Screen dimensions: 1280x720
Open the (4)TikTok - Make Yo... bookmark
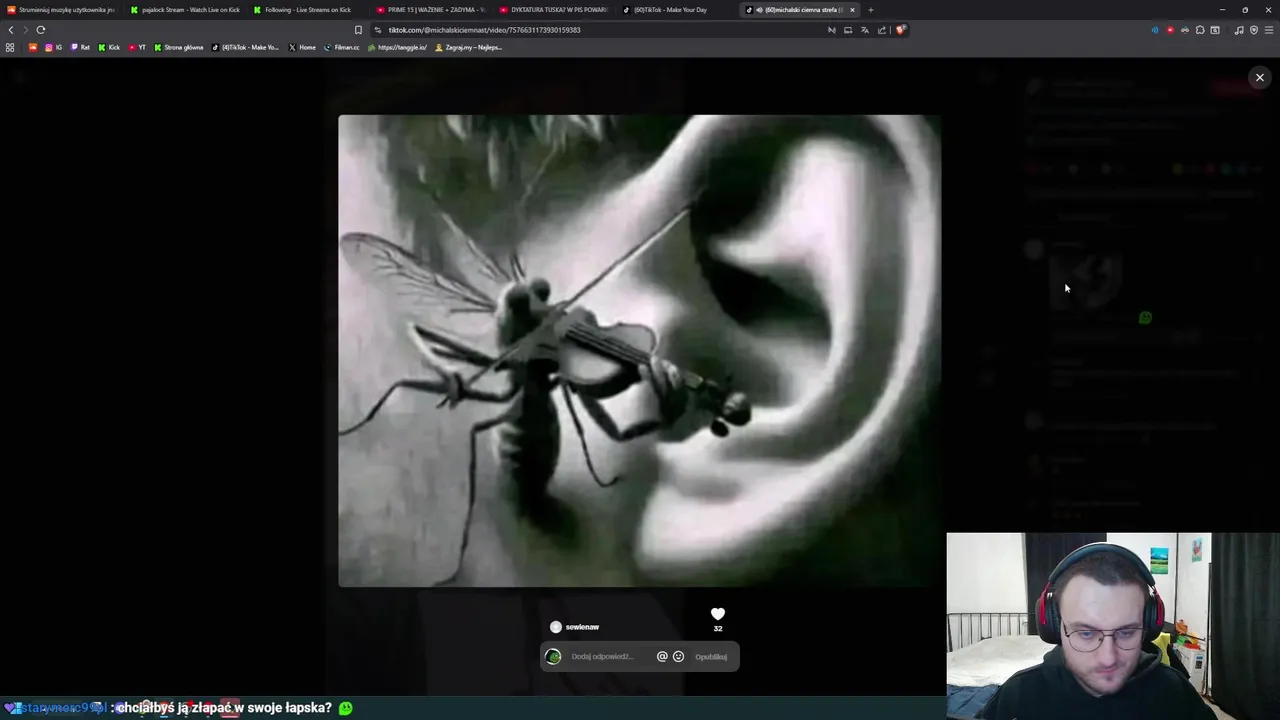(x=246, y=47)
